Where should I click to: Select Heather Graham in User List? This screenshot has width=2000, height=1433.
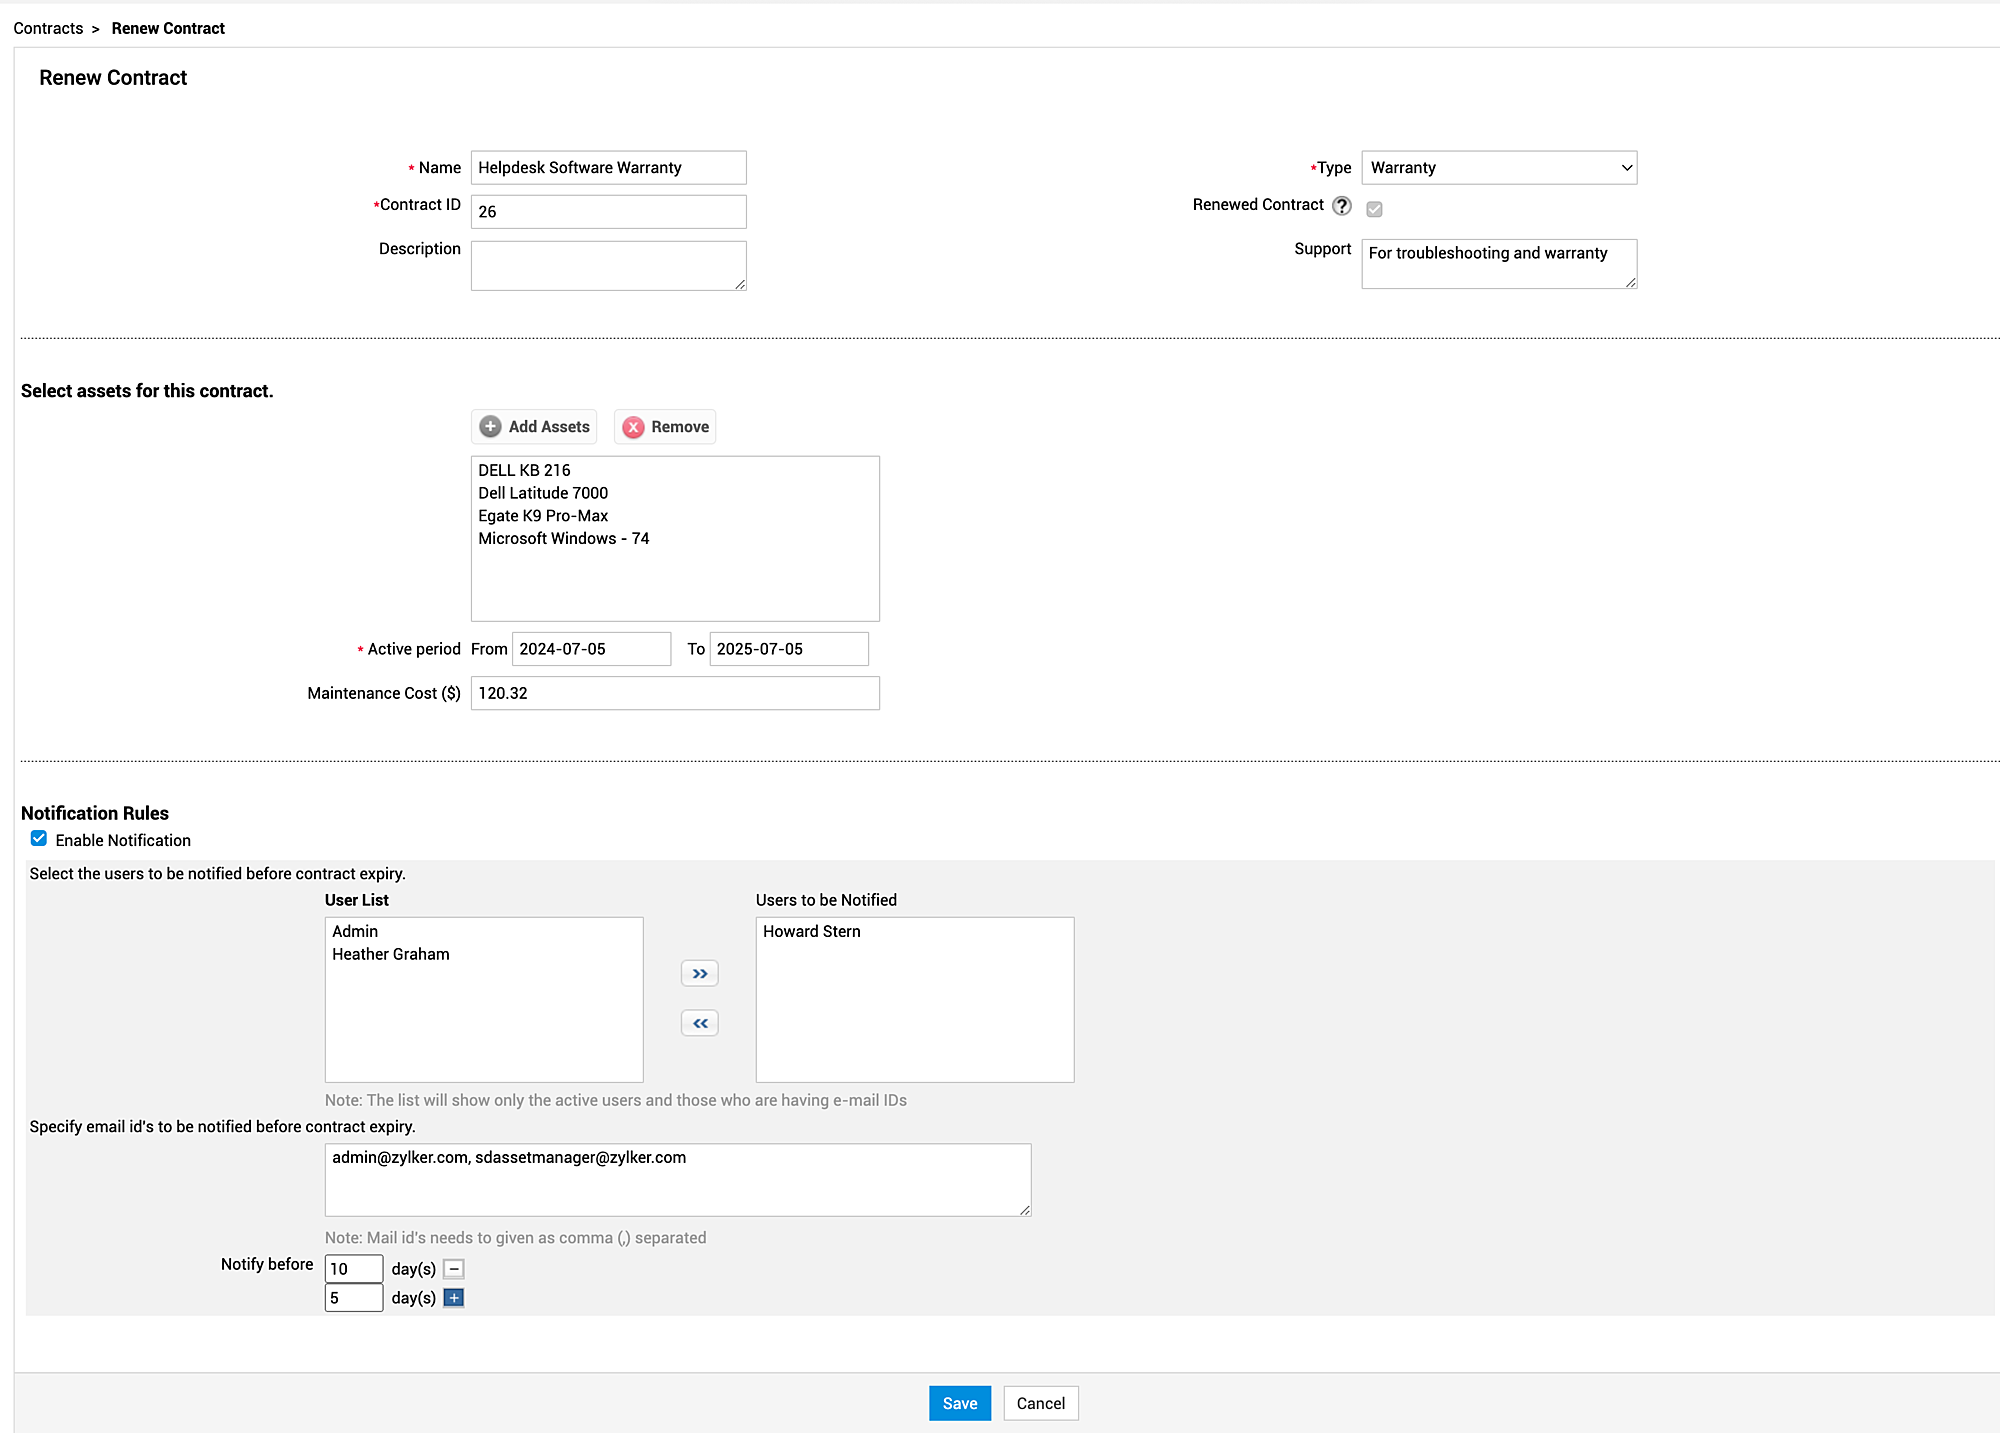coord(391,954)
